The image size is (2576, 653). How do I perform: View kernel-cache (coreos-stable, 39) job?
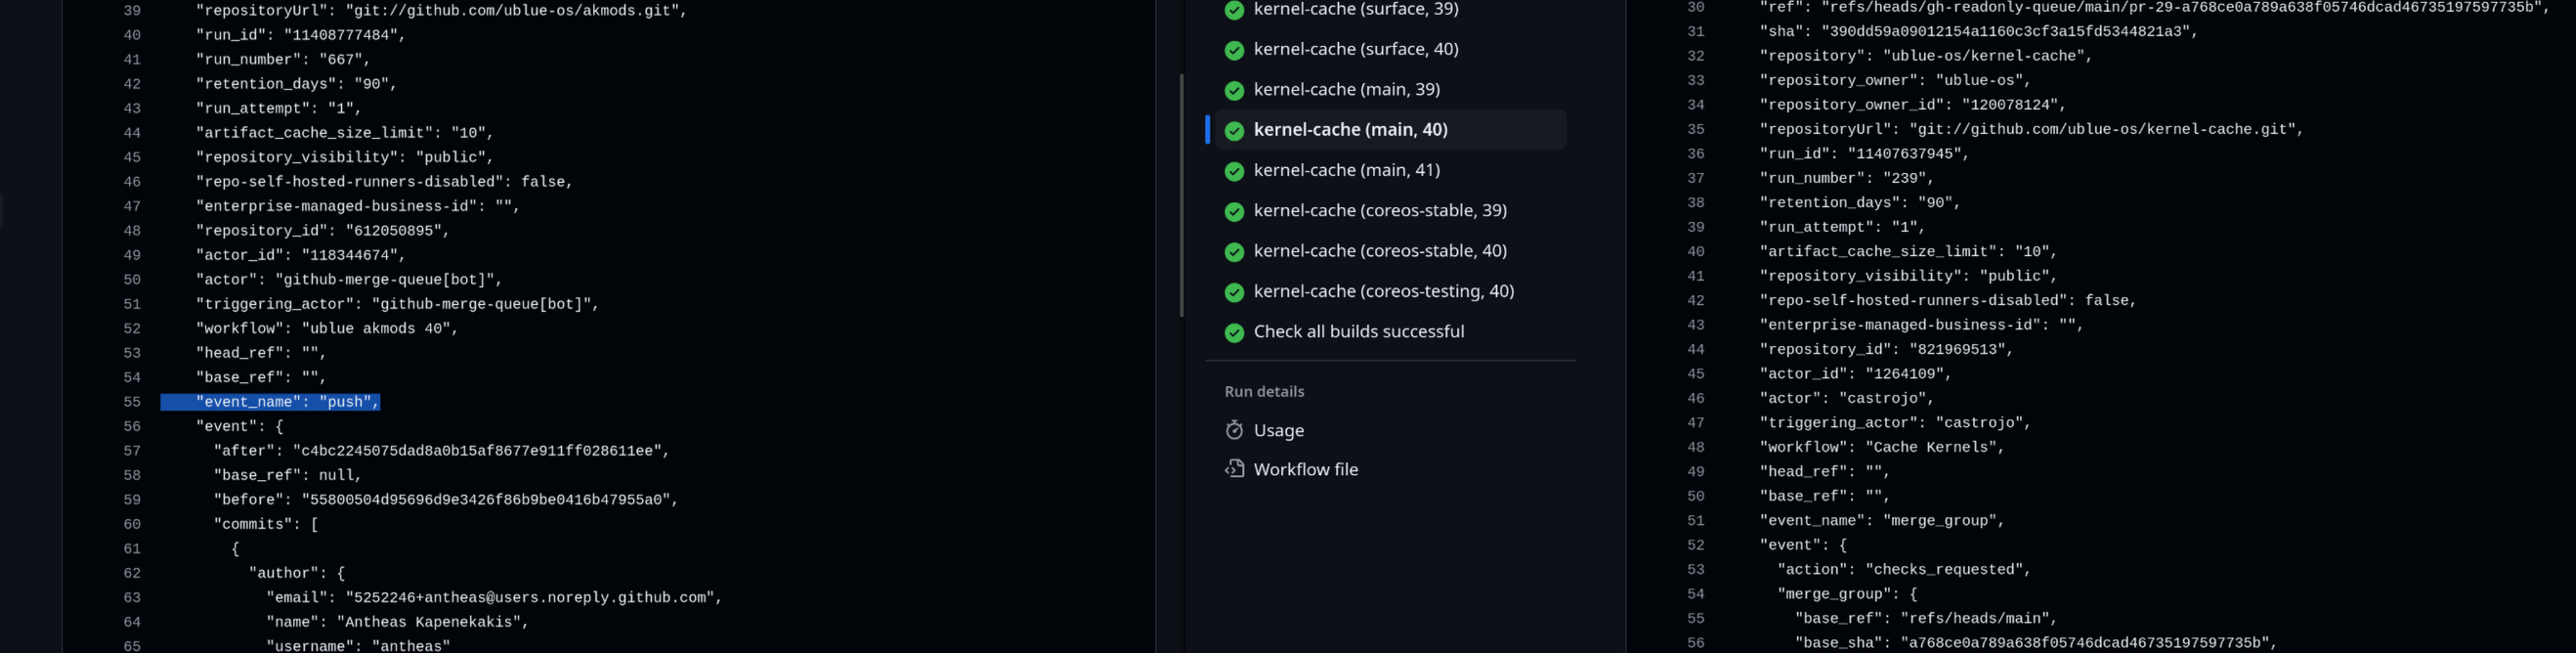coord(1379,211)
